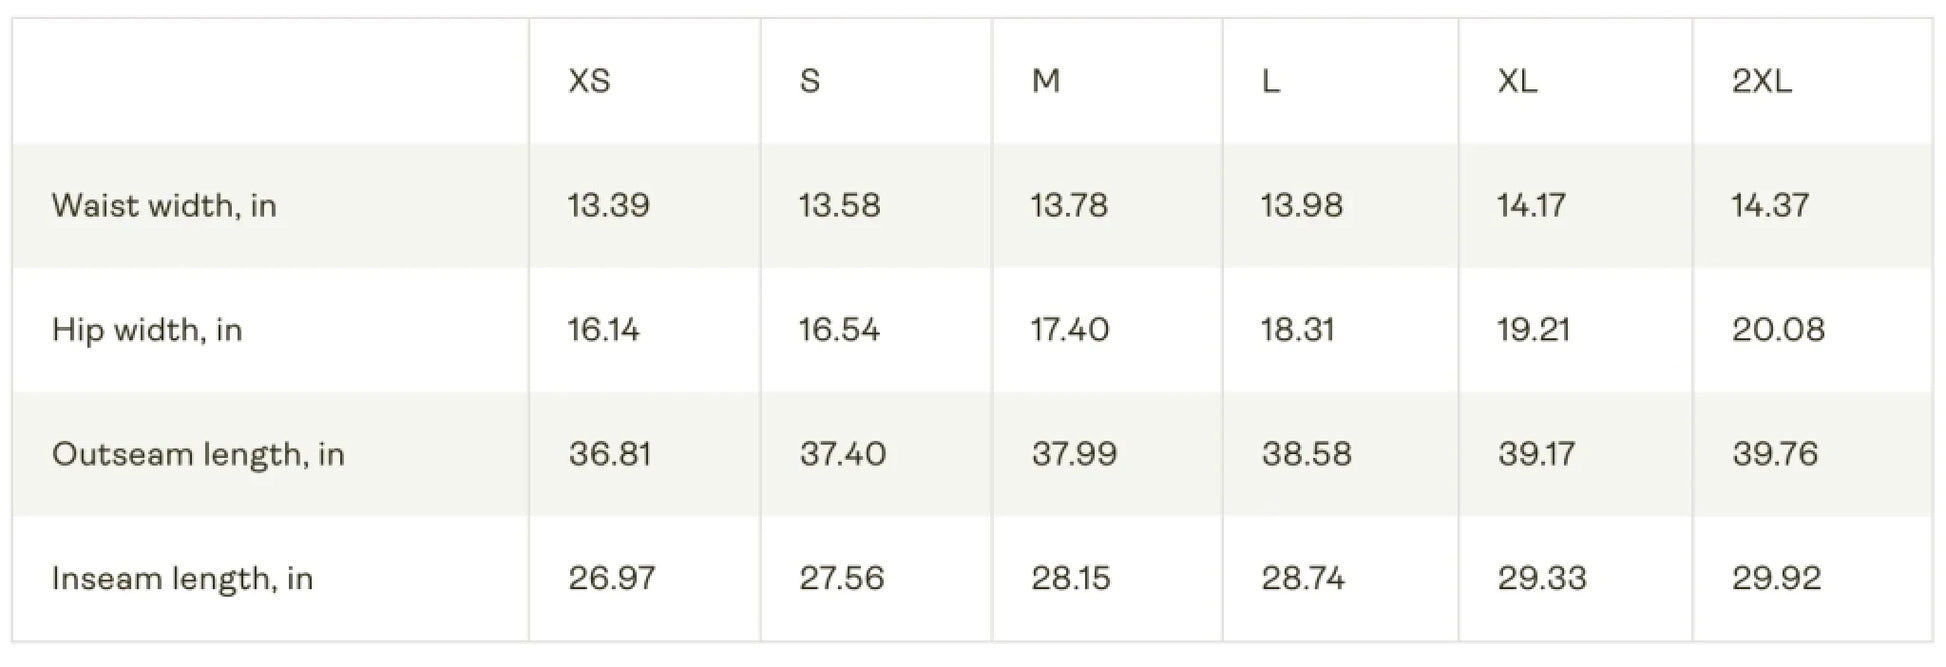Click the 36.81 outseam value
This screenshot has height=667, width=1946.
609,454
